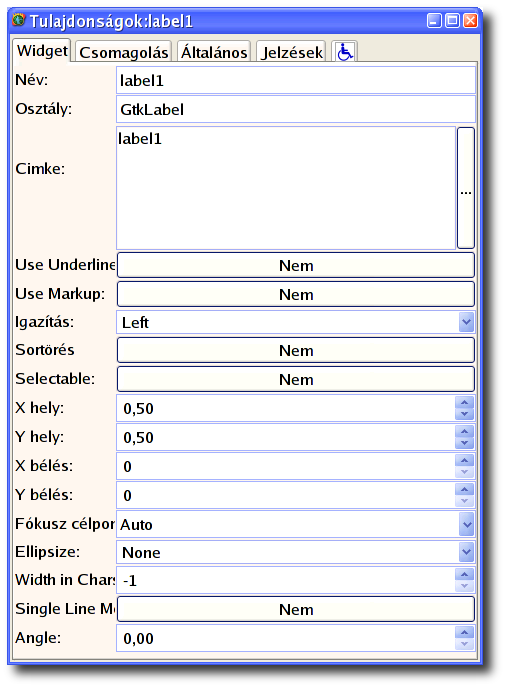Viewport: 506px width, 688px height.
Task: Switch to the Csomagolás tab
Action: (x=123, y=52)
